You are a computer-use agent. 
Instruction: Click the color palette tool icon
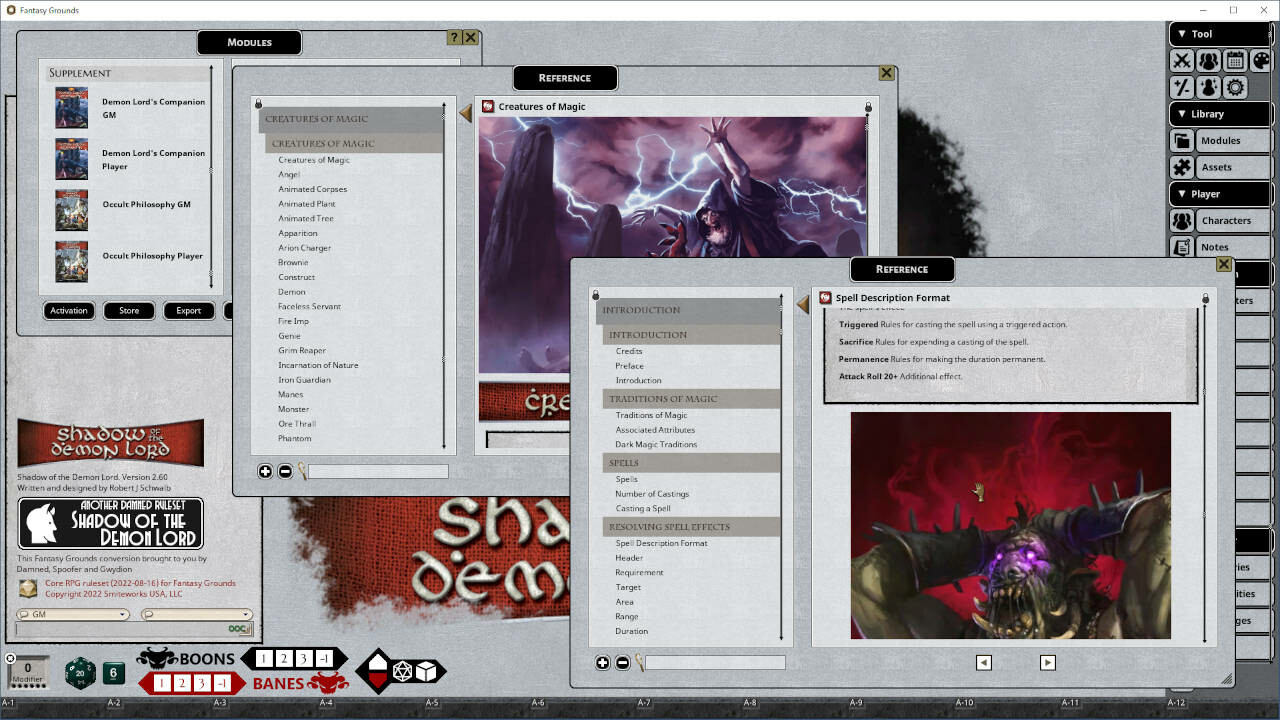click(x=1261, y=61)
